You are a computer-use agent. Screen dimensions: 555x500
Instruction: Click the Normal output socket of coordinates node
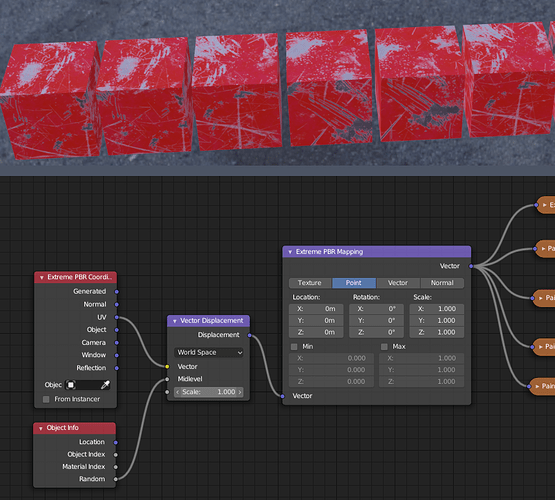(117, 304)
